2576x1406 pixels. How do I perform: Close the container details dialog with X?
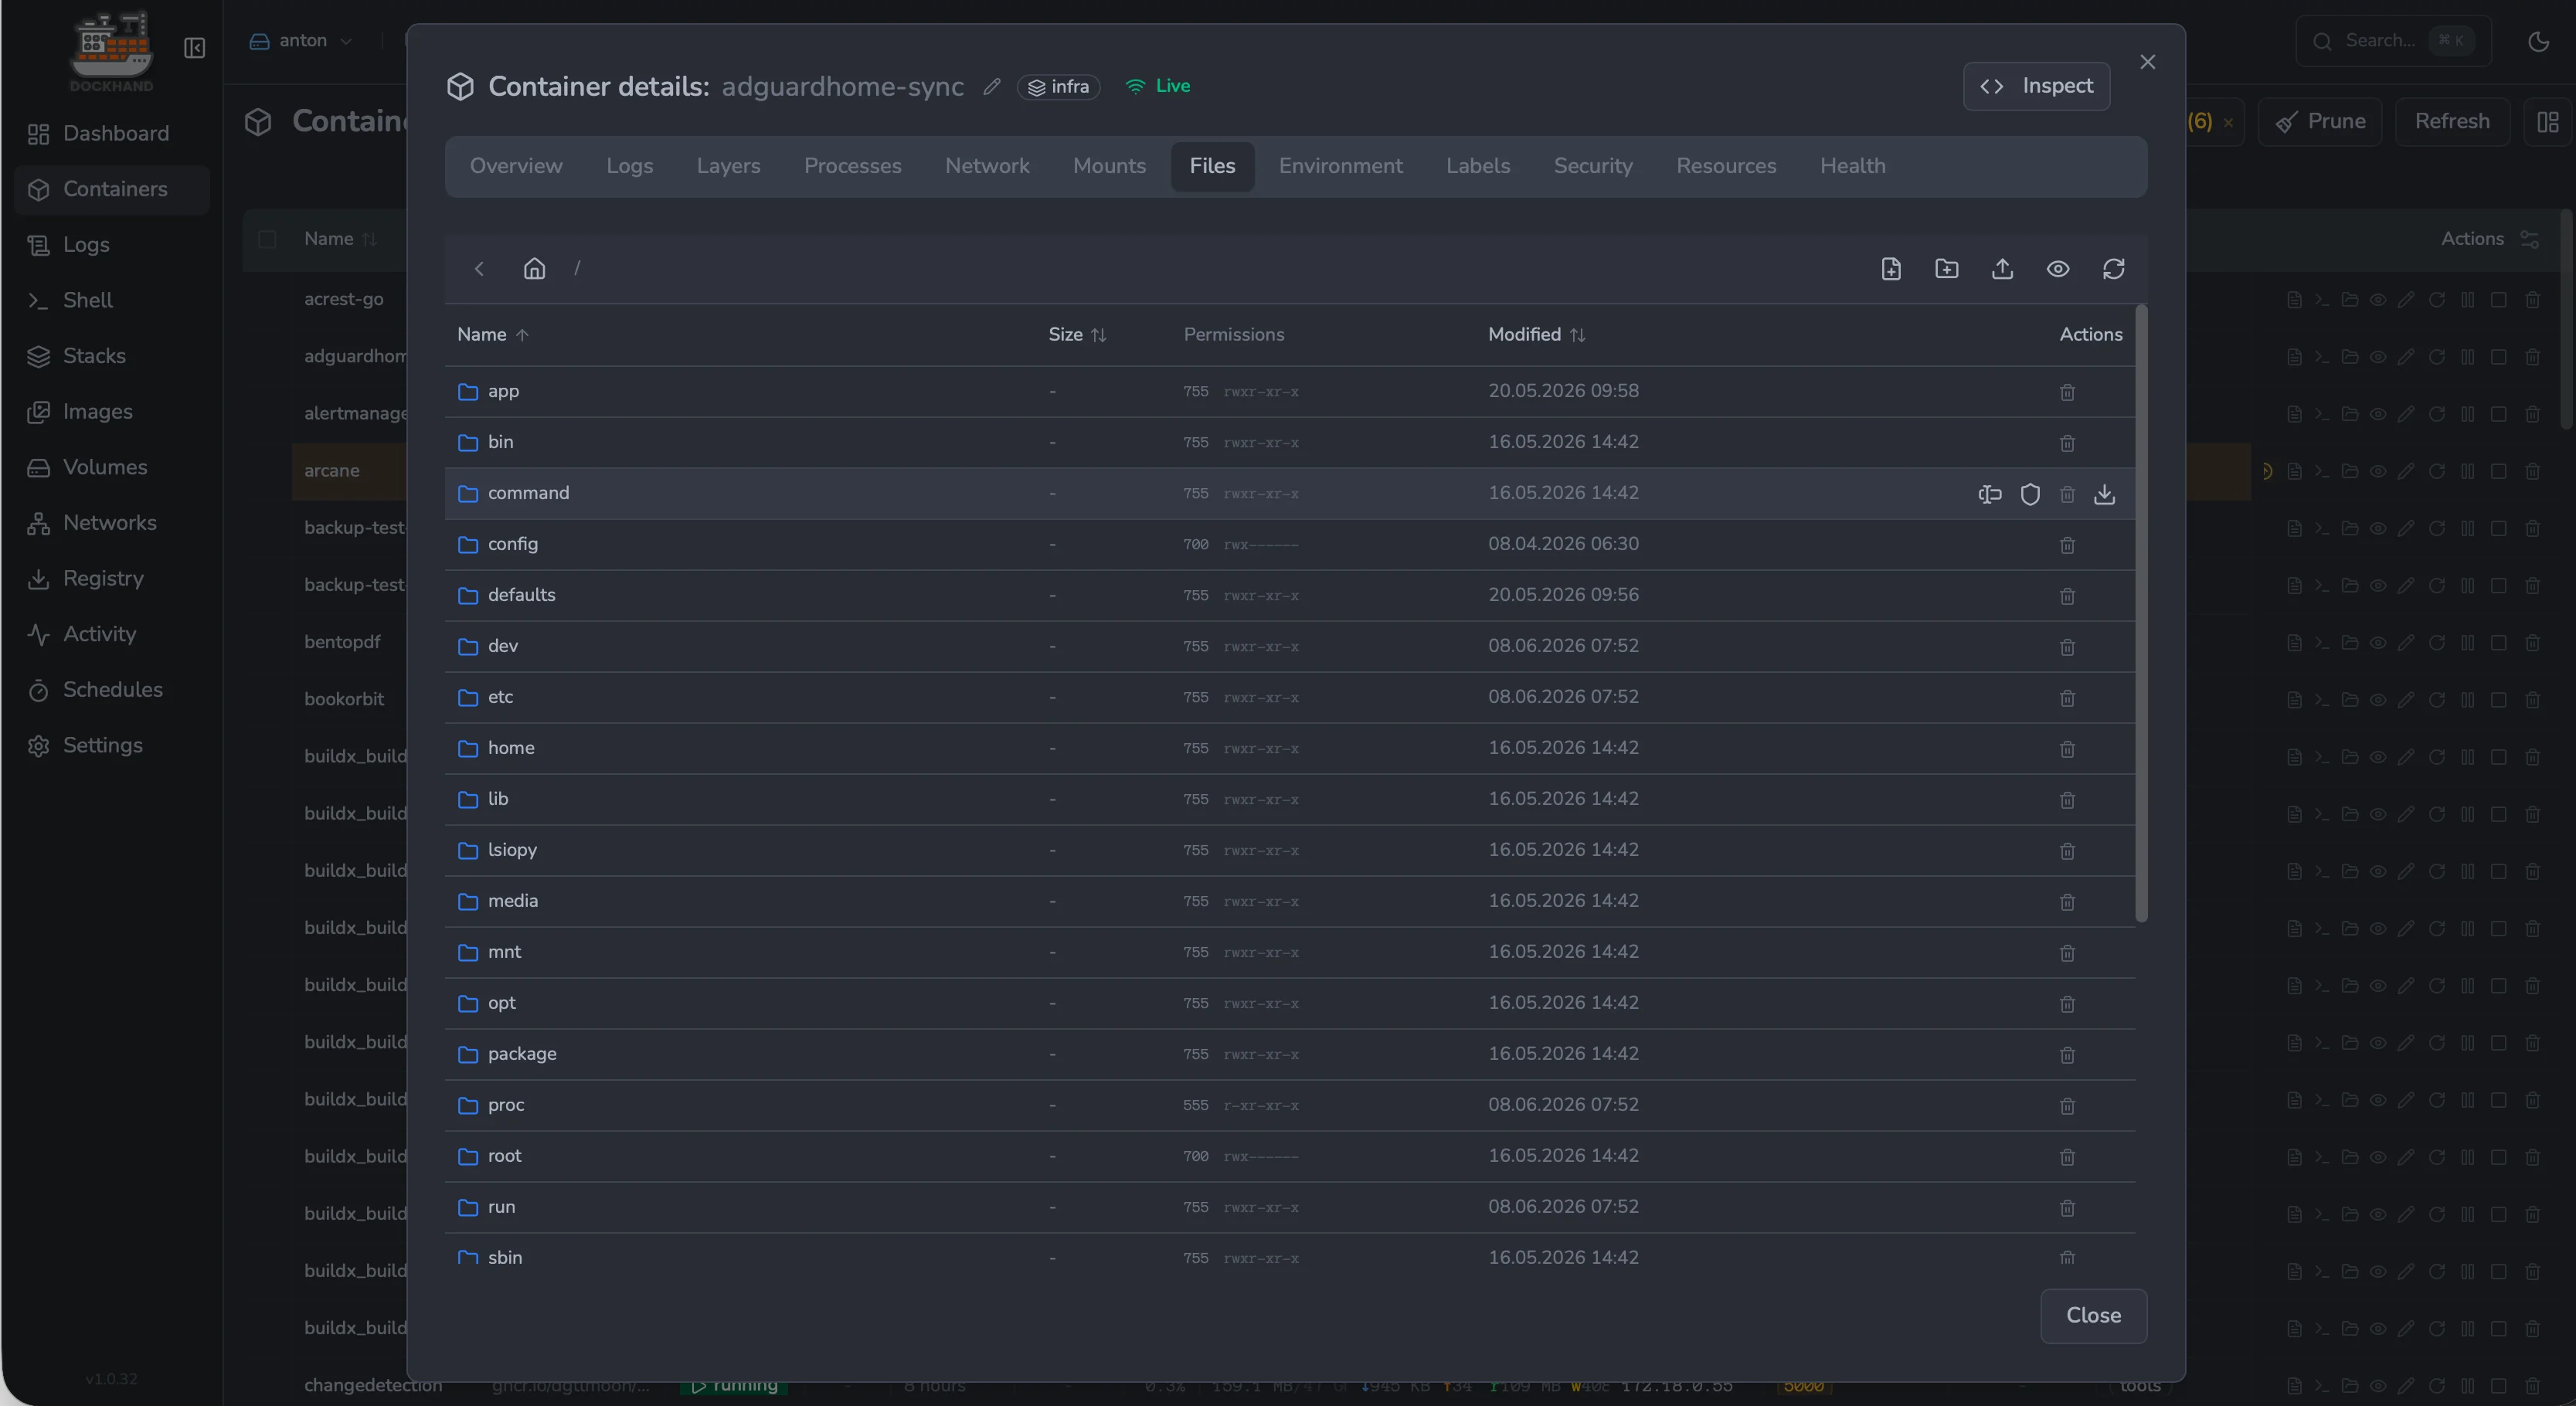2147,62
